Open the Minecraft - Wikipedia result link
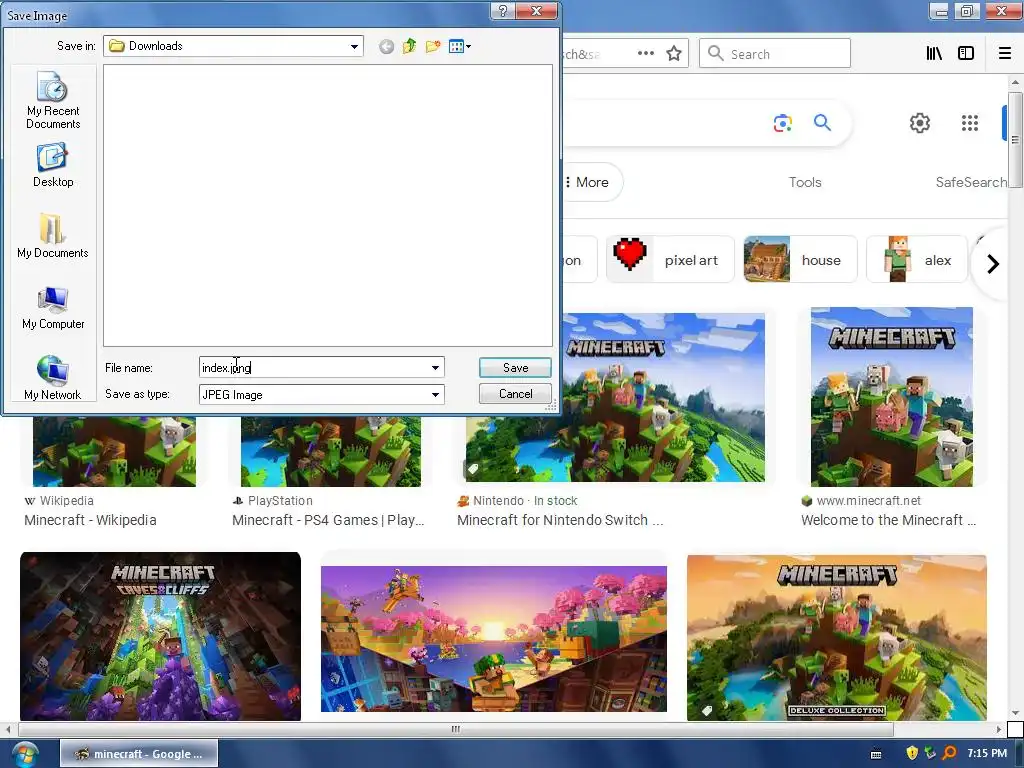Screen dimensions: 1024x768 click(90, 520)
